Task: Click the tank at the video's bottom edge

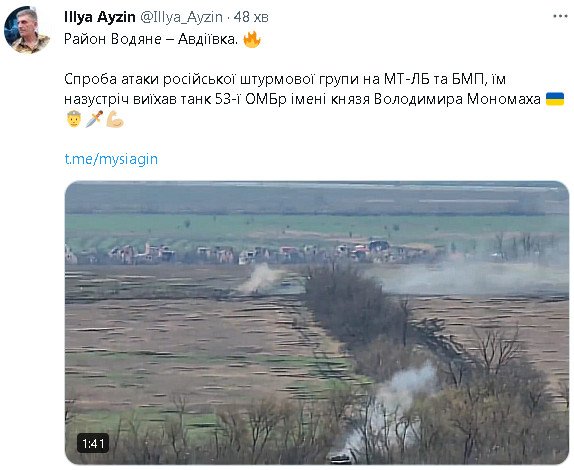Action: click(339, 458)
